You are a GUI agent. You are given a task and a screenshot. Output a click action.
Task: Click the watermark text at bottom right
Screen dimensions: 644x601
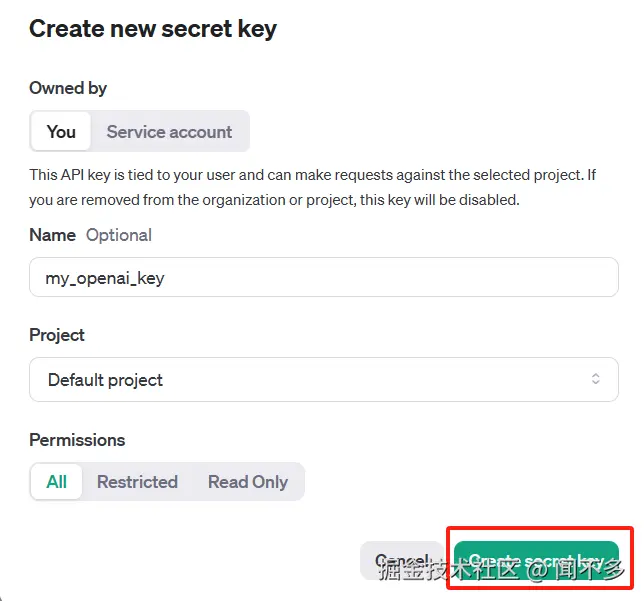tap(500, 571)
